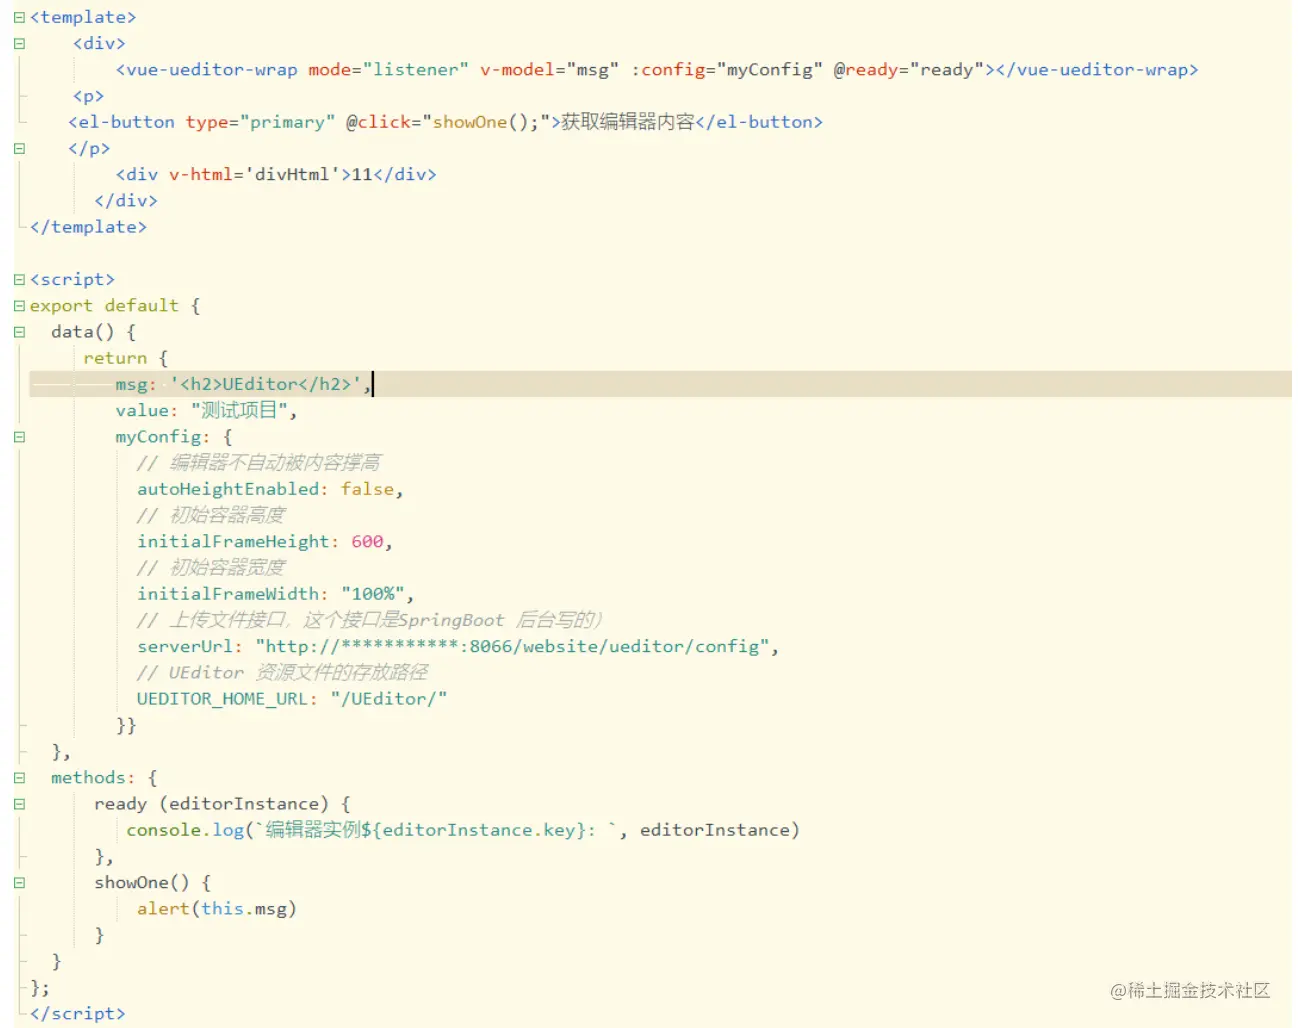The width and height of the screenshot is (1298, 1028).
Task: Click the comment 初始容器高度
Action: [x=211, y=515]
